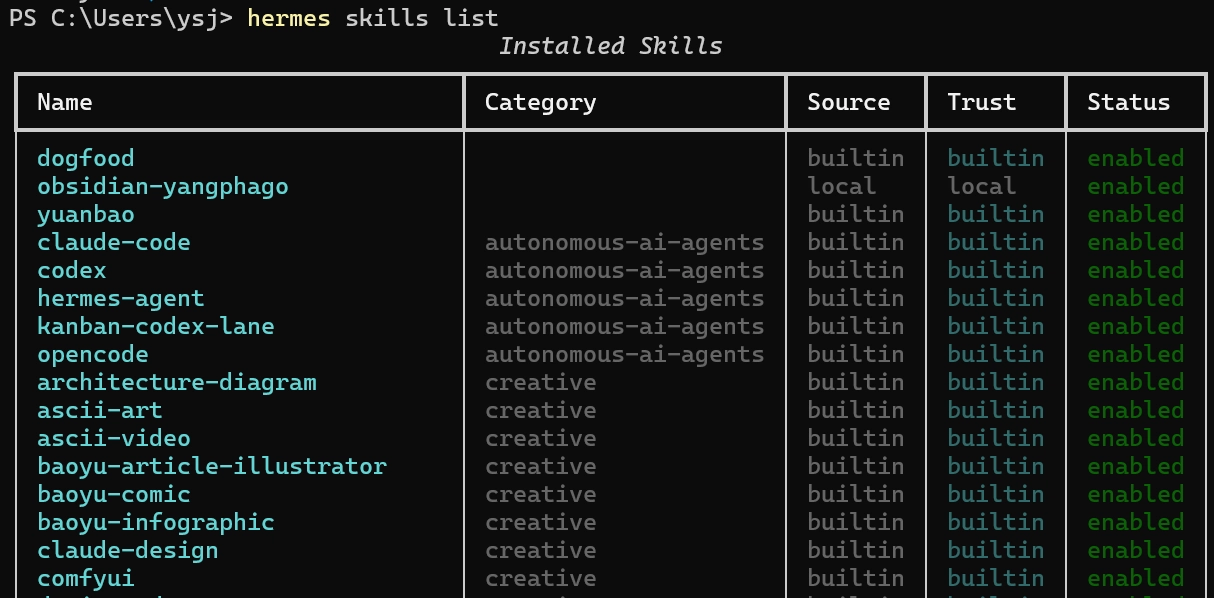Click the 'Installed Skills' table title
This screenshot has height=598, width=1214.
[x=610, y=46]
